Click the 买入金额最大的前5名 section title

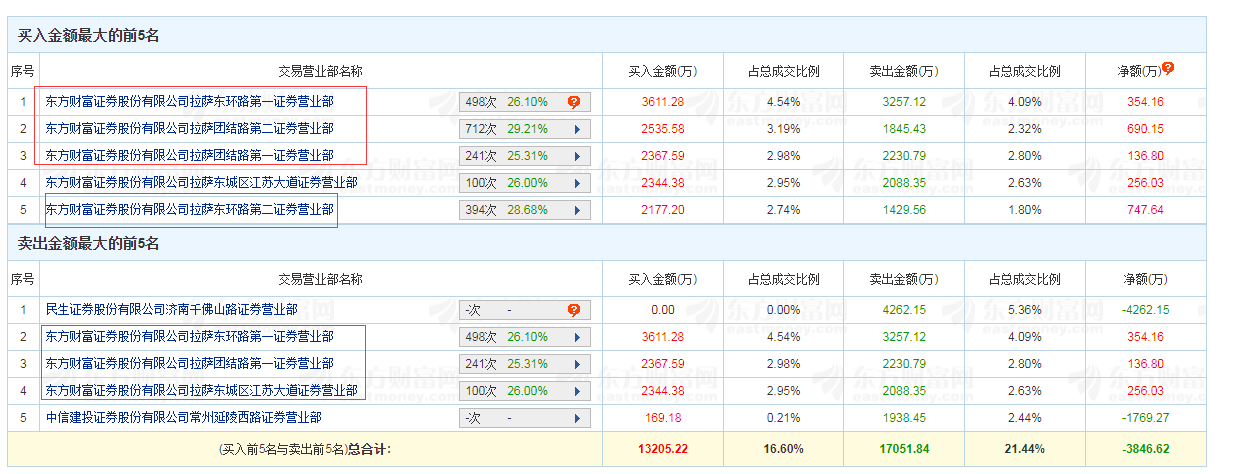pos(89,36)
